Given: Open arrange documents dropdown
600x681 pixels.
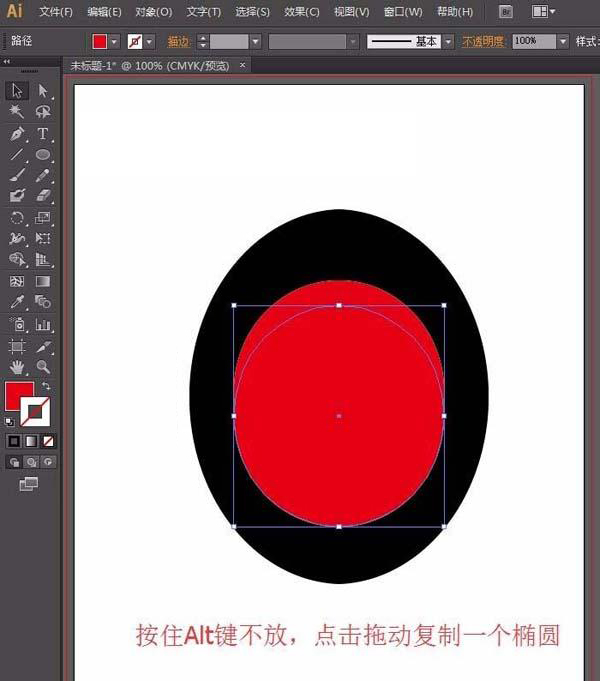Looking at the screenshot, I should tap(543, 12).
